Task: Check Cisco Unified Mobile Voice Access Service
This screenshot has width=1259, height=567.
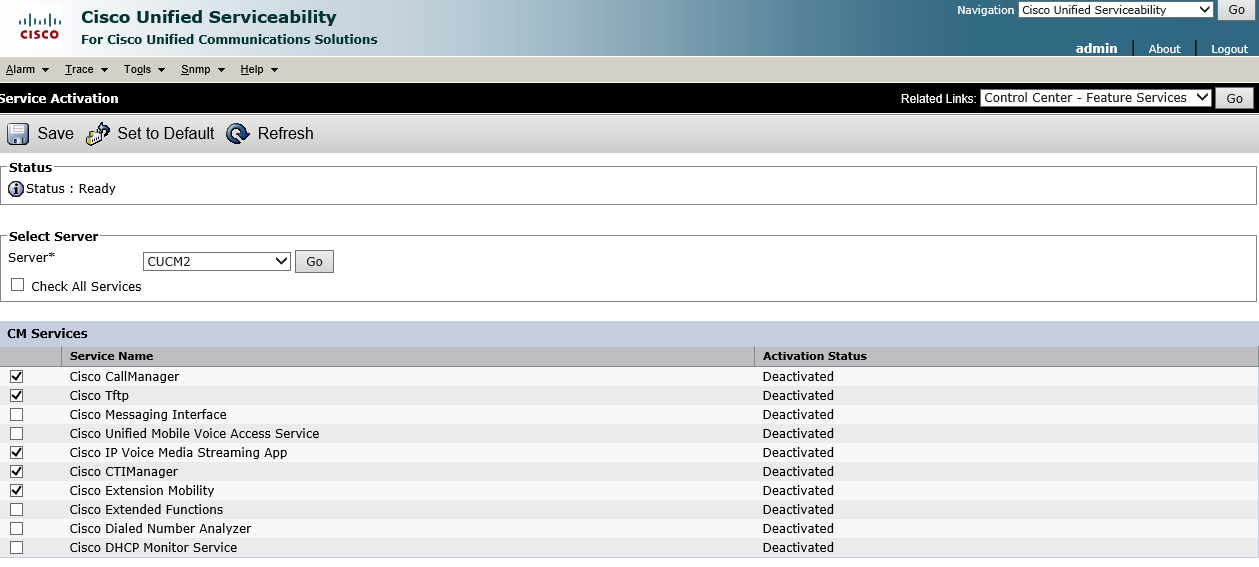Action: tap(17, 434)
